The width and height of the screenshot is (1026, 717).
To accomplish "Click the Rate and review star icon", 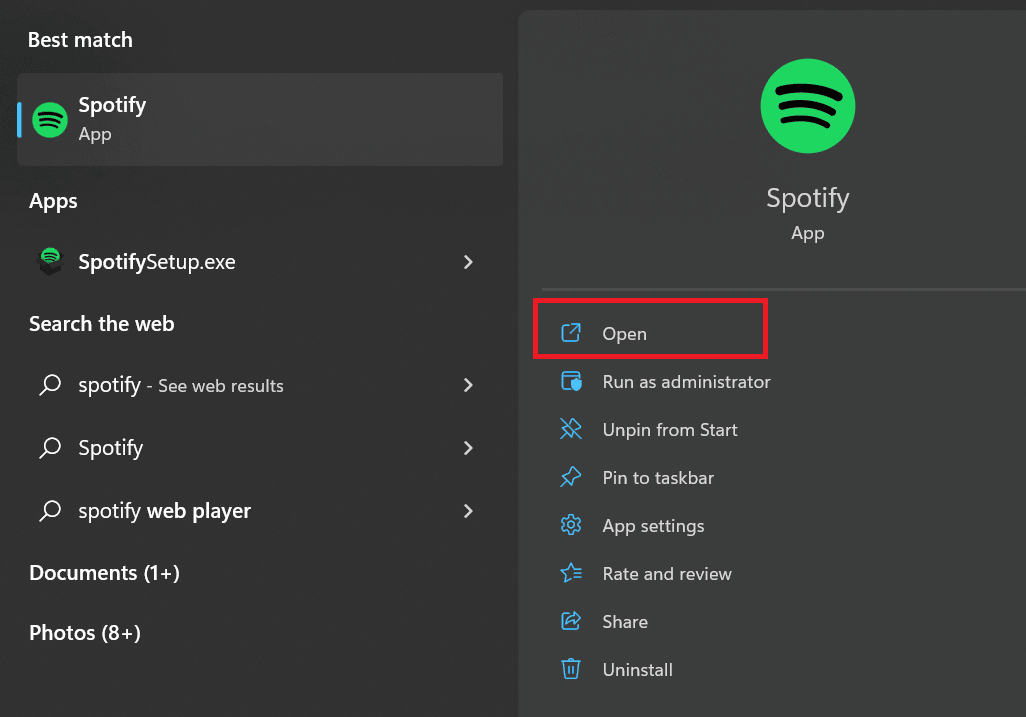I will (x=571, y=573).
